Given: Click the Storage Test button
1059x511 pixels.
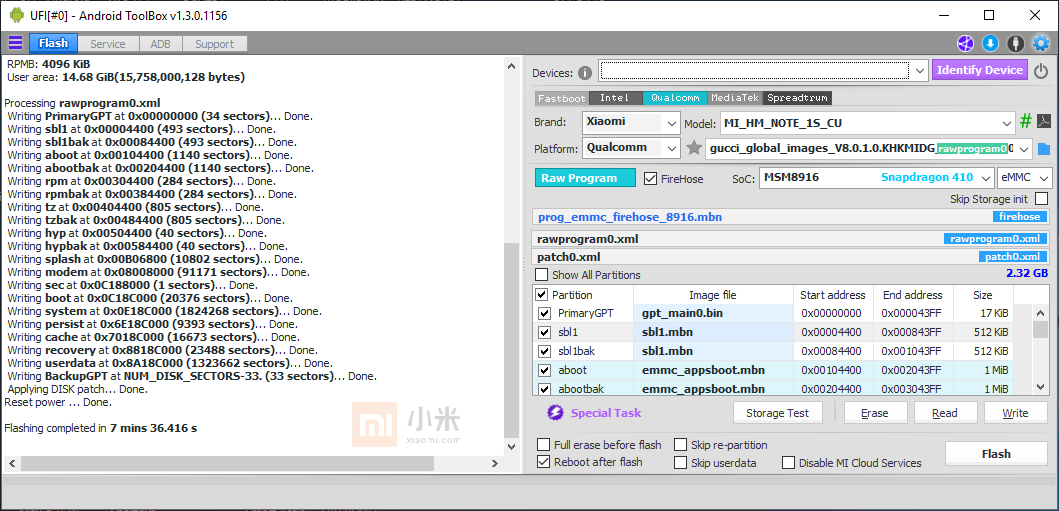Looking at the screenshot, I should point(779,413).
